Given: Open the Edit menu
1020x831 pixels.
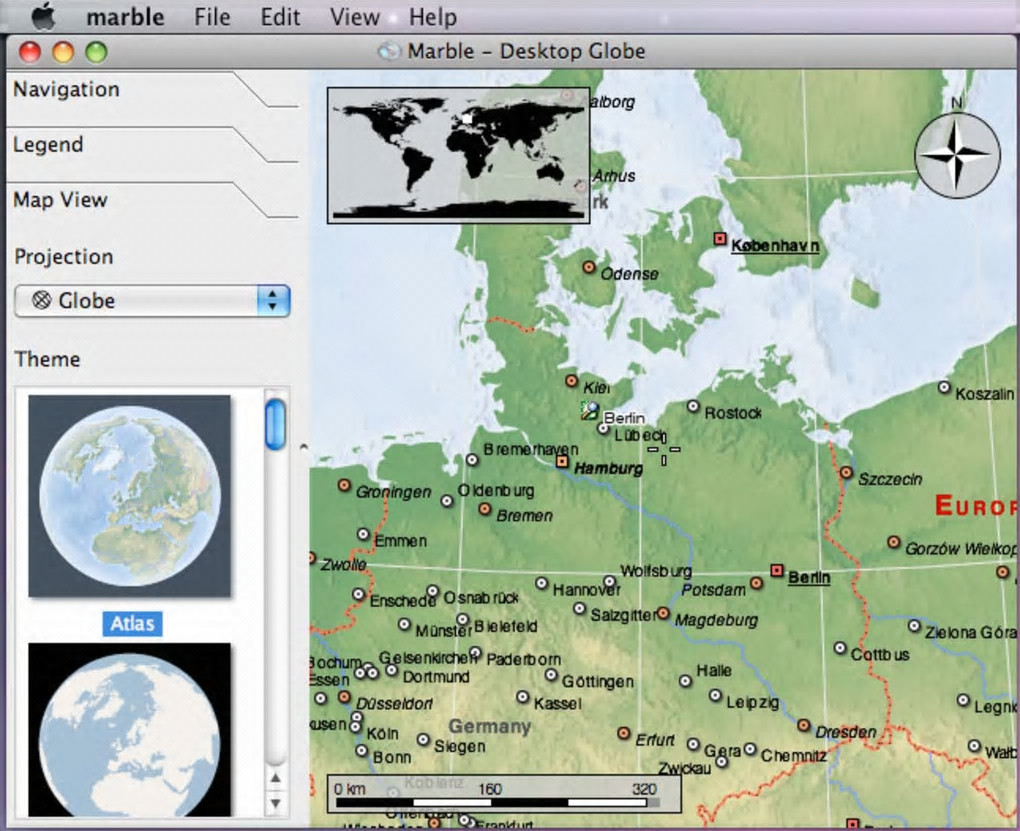Looking at the screenshot, I should click(x=280, y=16).
